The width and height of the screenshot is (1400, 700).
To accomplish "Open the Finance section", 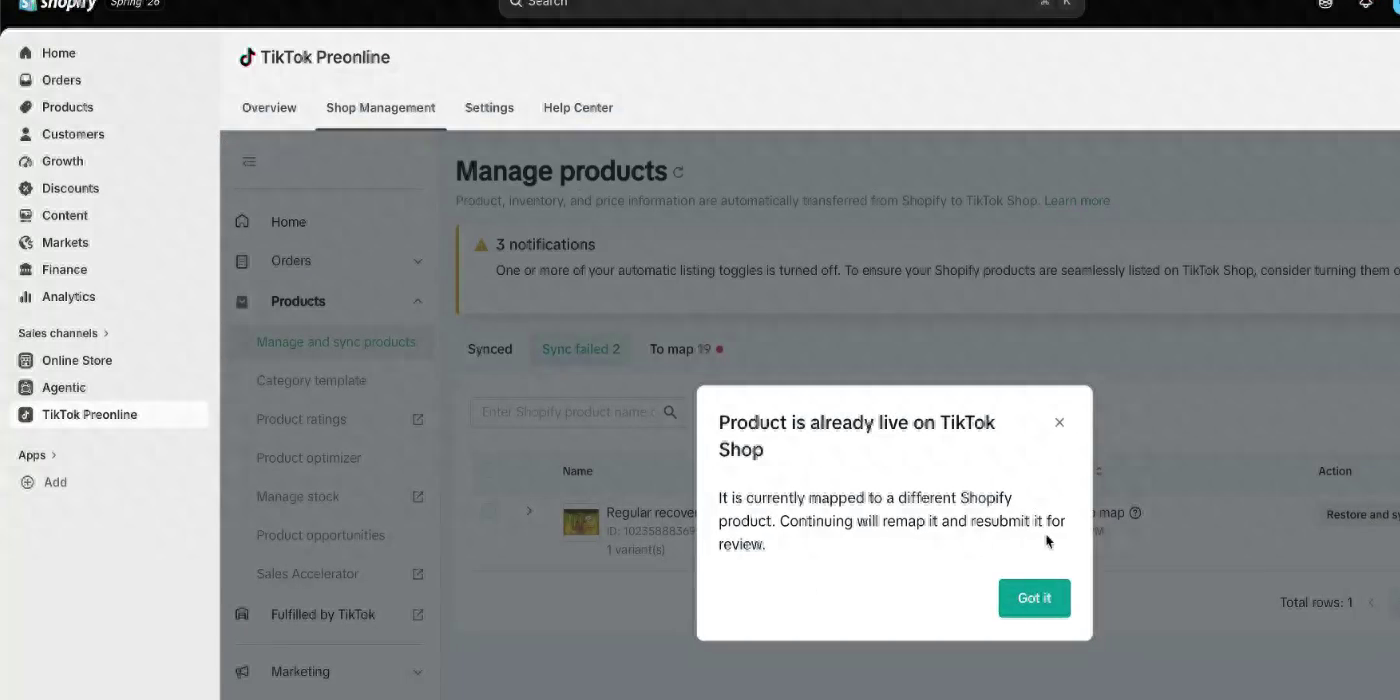I will (x=64, y=269).
